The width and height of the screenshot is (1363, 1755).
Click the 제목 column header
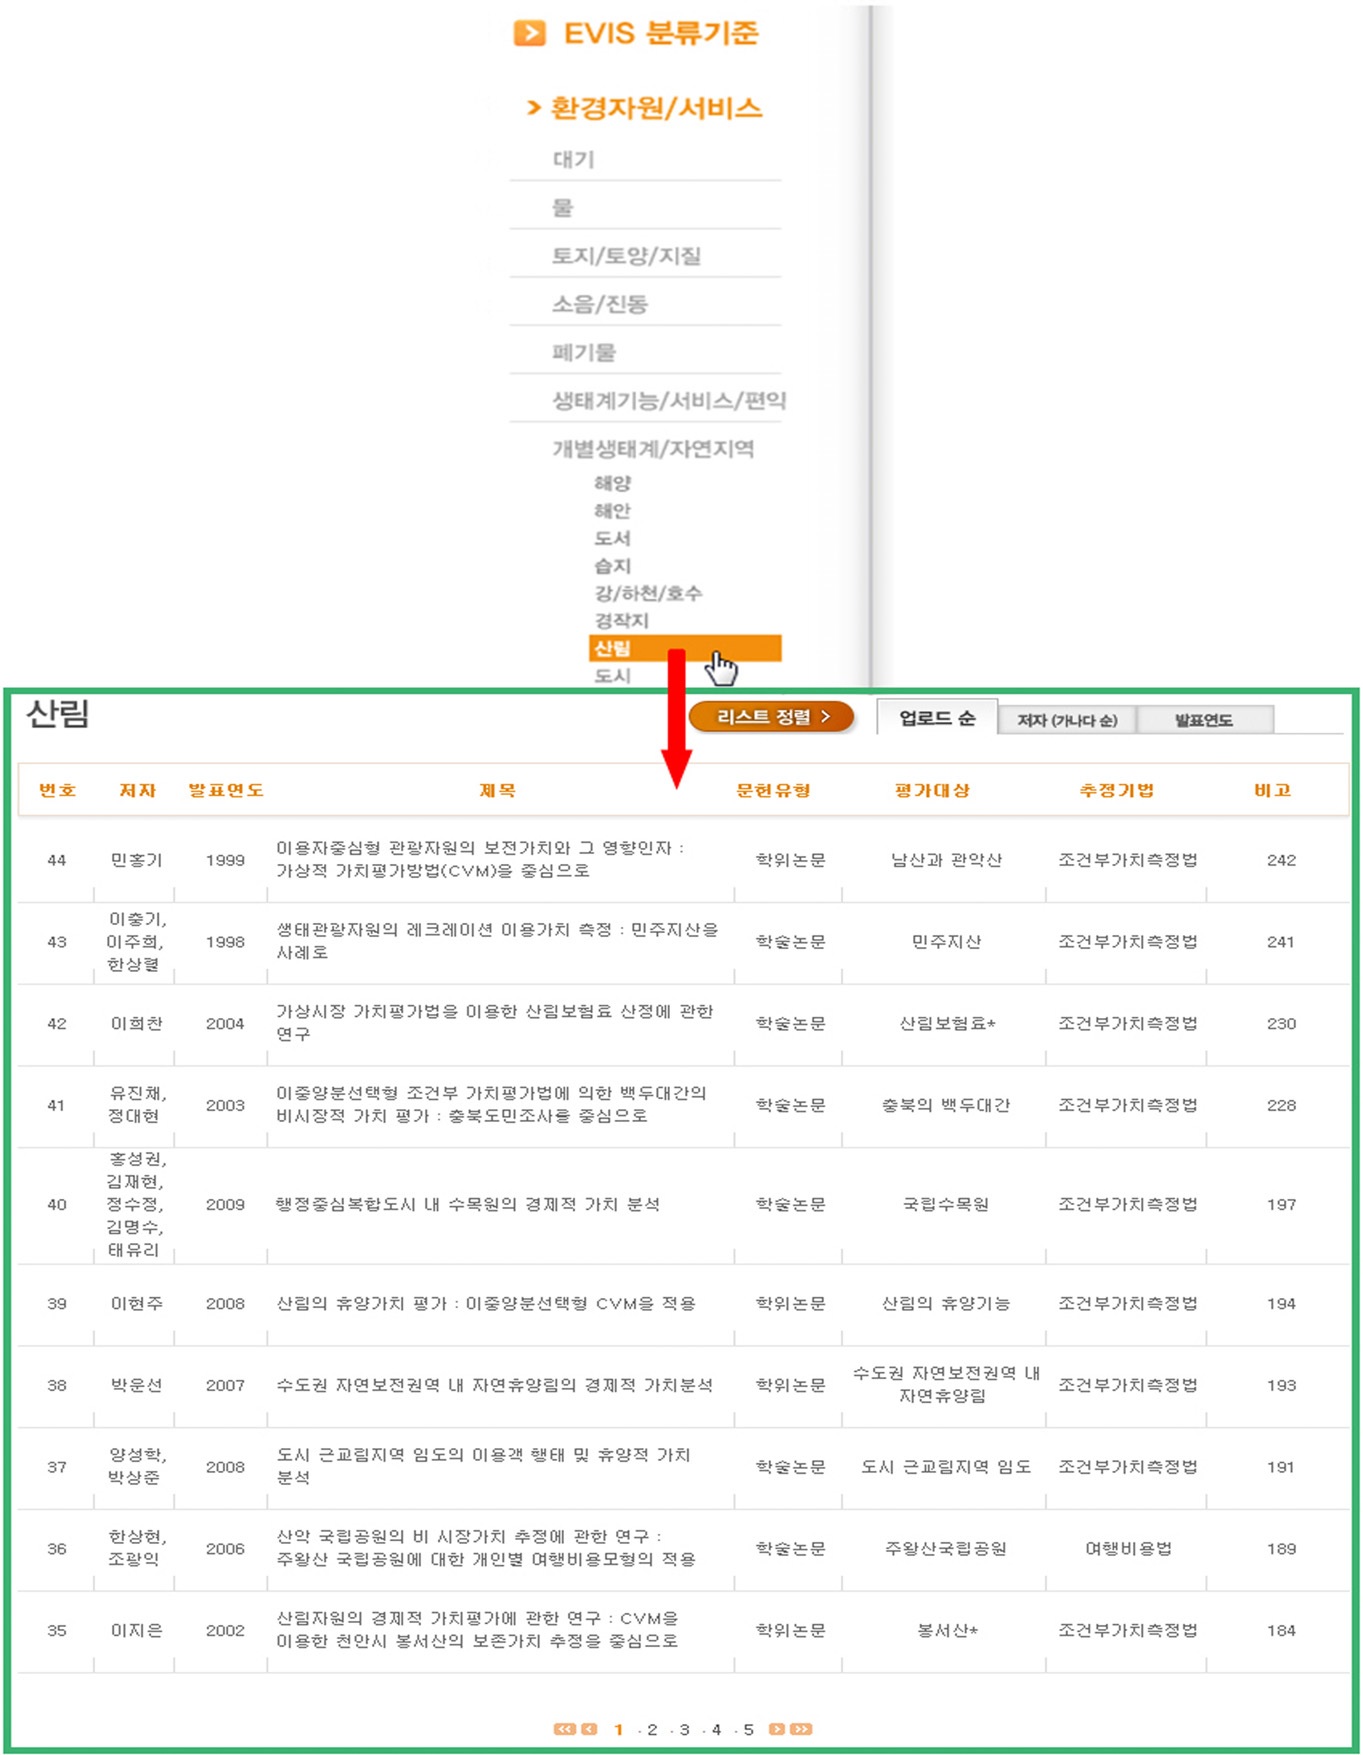pyautogui.click(x=497, y=790)
